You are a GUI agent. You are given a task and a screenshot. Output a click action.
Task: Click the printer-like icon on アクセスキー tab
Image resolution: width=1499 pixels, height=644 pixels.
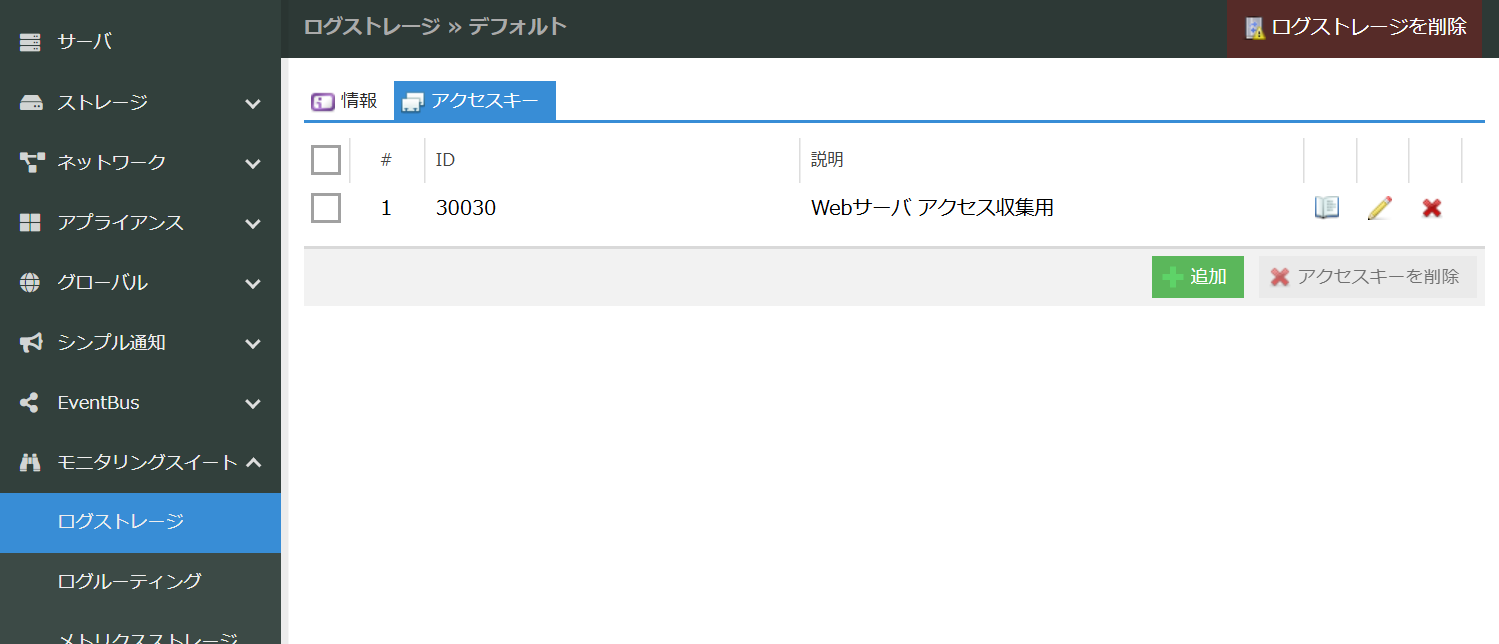(413, 102)
